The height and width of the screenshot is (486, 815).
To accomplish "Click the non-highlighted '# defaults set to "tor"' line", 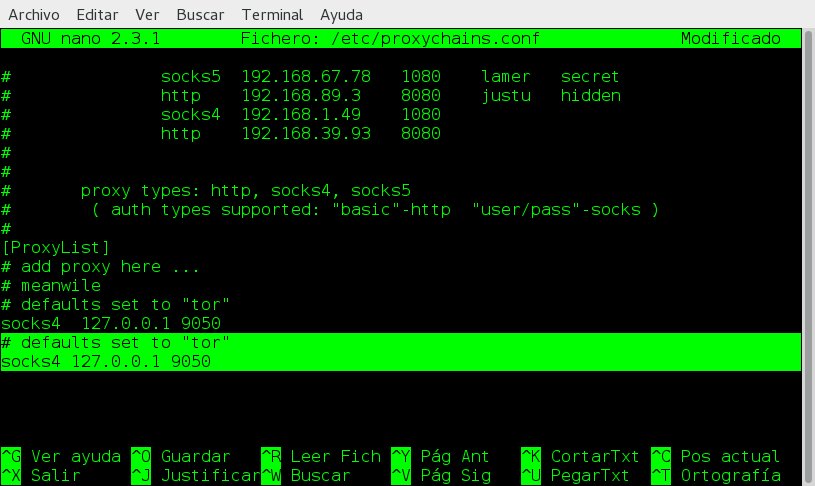I will point(115,305).
